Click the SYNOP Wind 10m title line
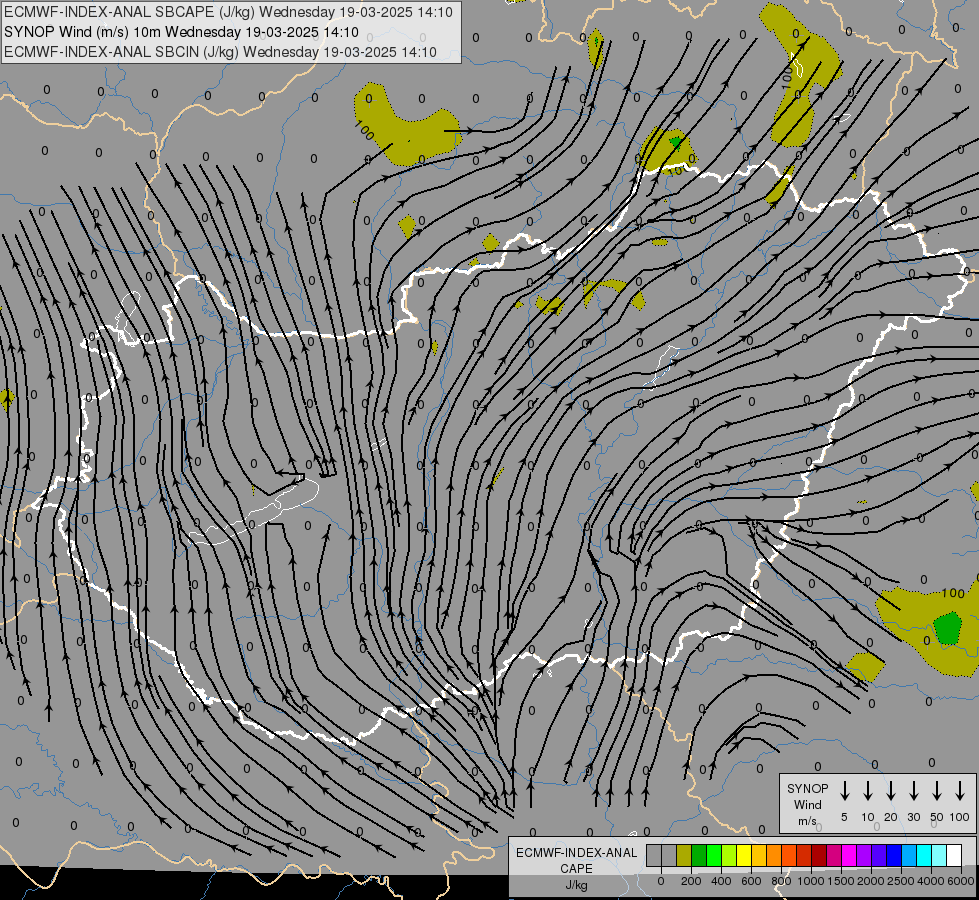This screenshot has width=979, height=900. pos(181,32)
